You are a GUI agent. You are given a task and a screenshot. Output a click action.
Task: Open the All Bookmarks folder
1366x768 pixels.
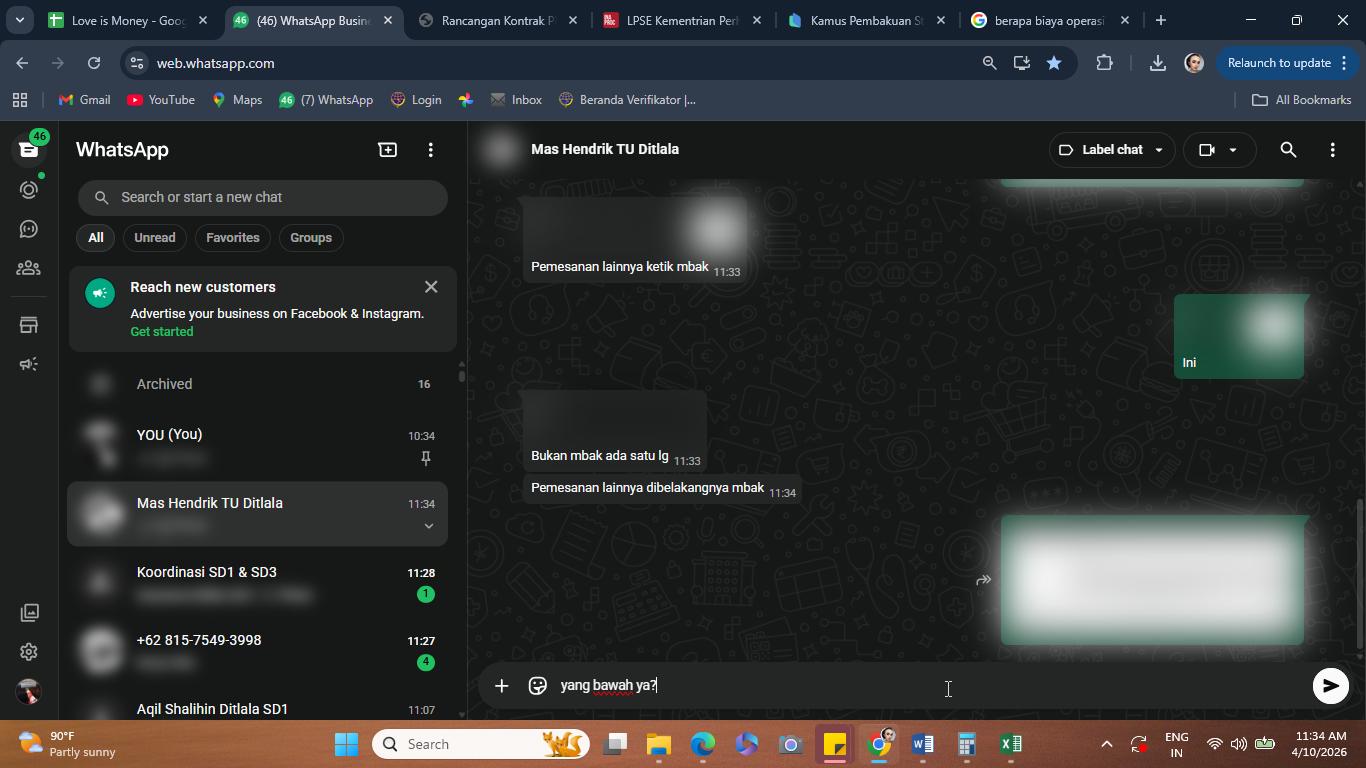click(x=1302, y=100)
